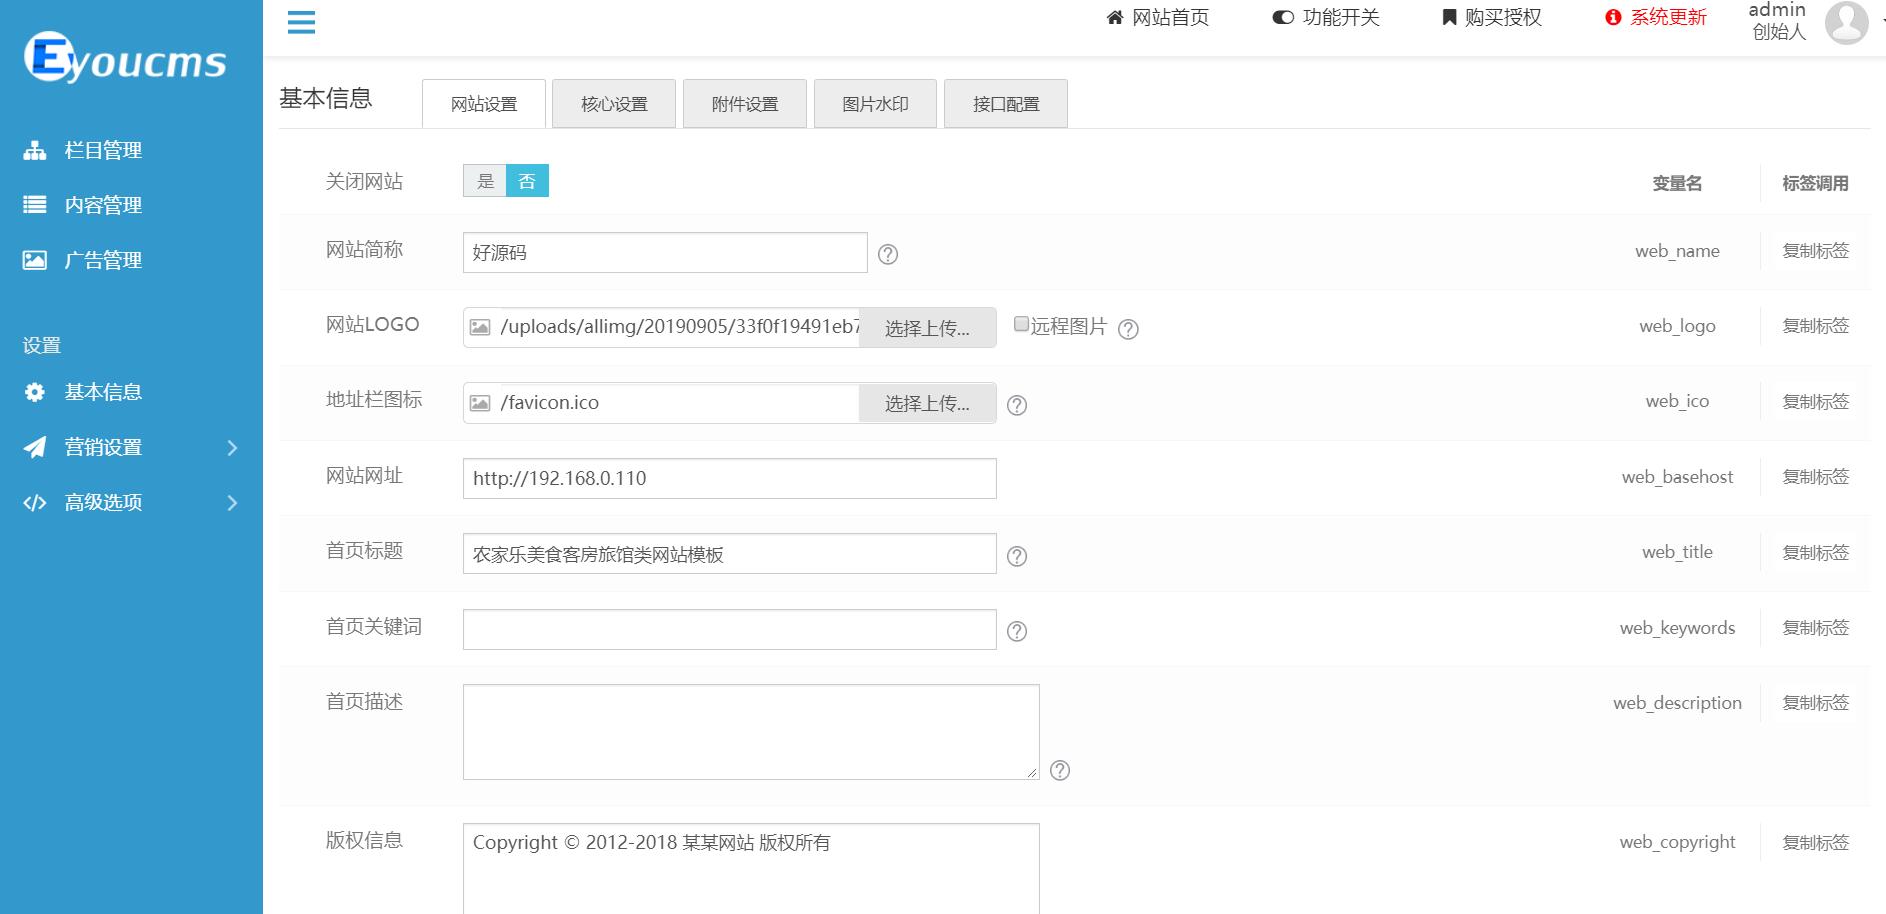
Task: Switch to the 核心设置 tab
Action: point(614,104)
